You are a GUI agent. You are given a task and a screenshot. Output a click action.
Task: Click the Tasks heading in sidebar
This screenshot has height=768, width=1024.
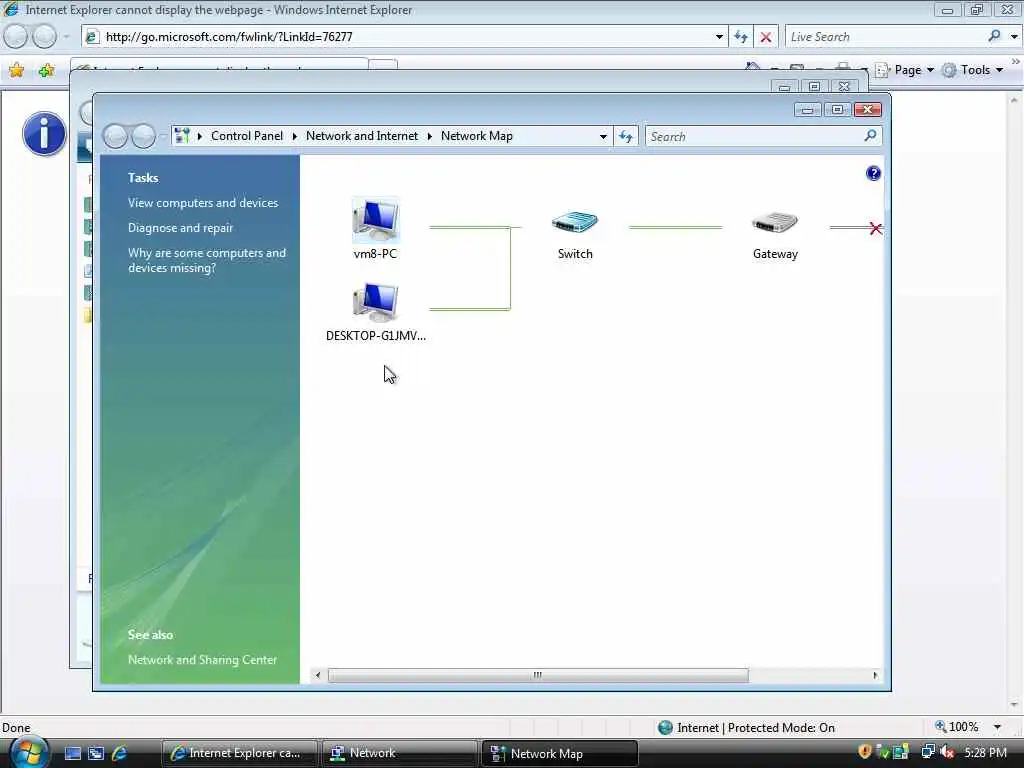tap(143, 178)
